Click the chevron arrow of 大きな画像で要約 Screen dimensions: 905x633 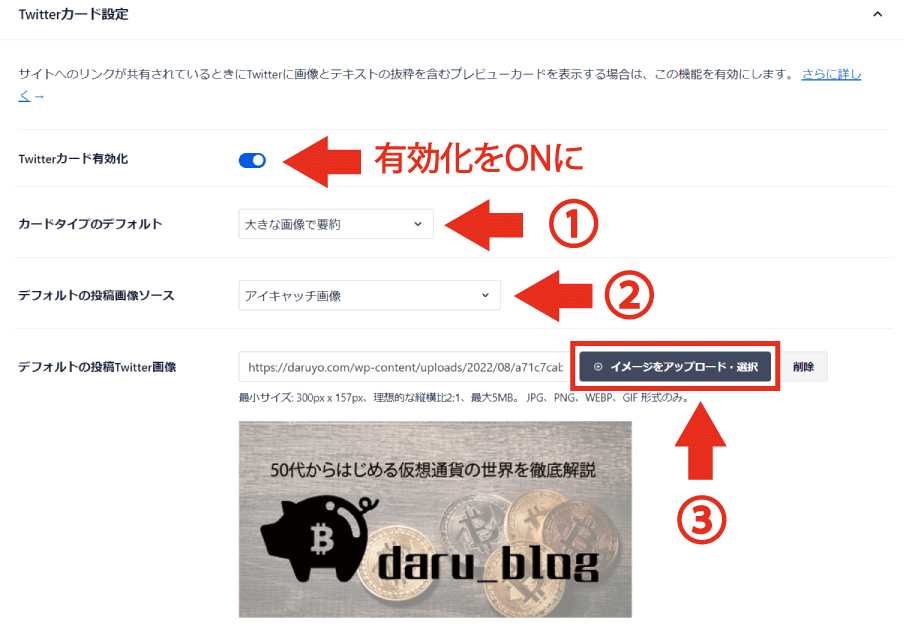[418, 224]
